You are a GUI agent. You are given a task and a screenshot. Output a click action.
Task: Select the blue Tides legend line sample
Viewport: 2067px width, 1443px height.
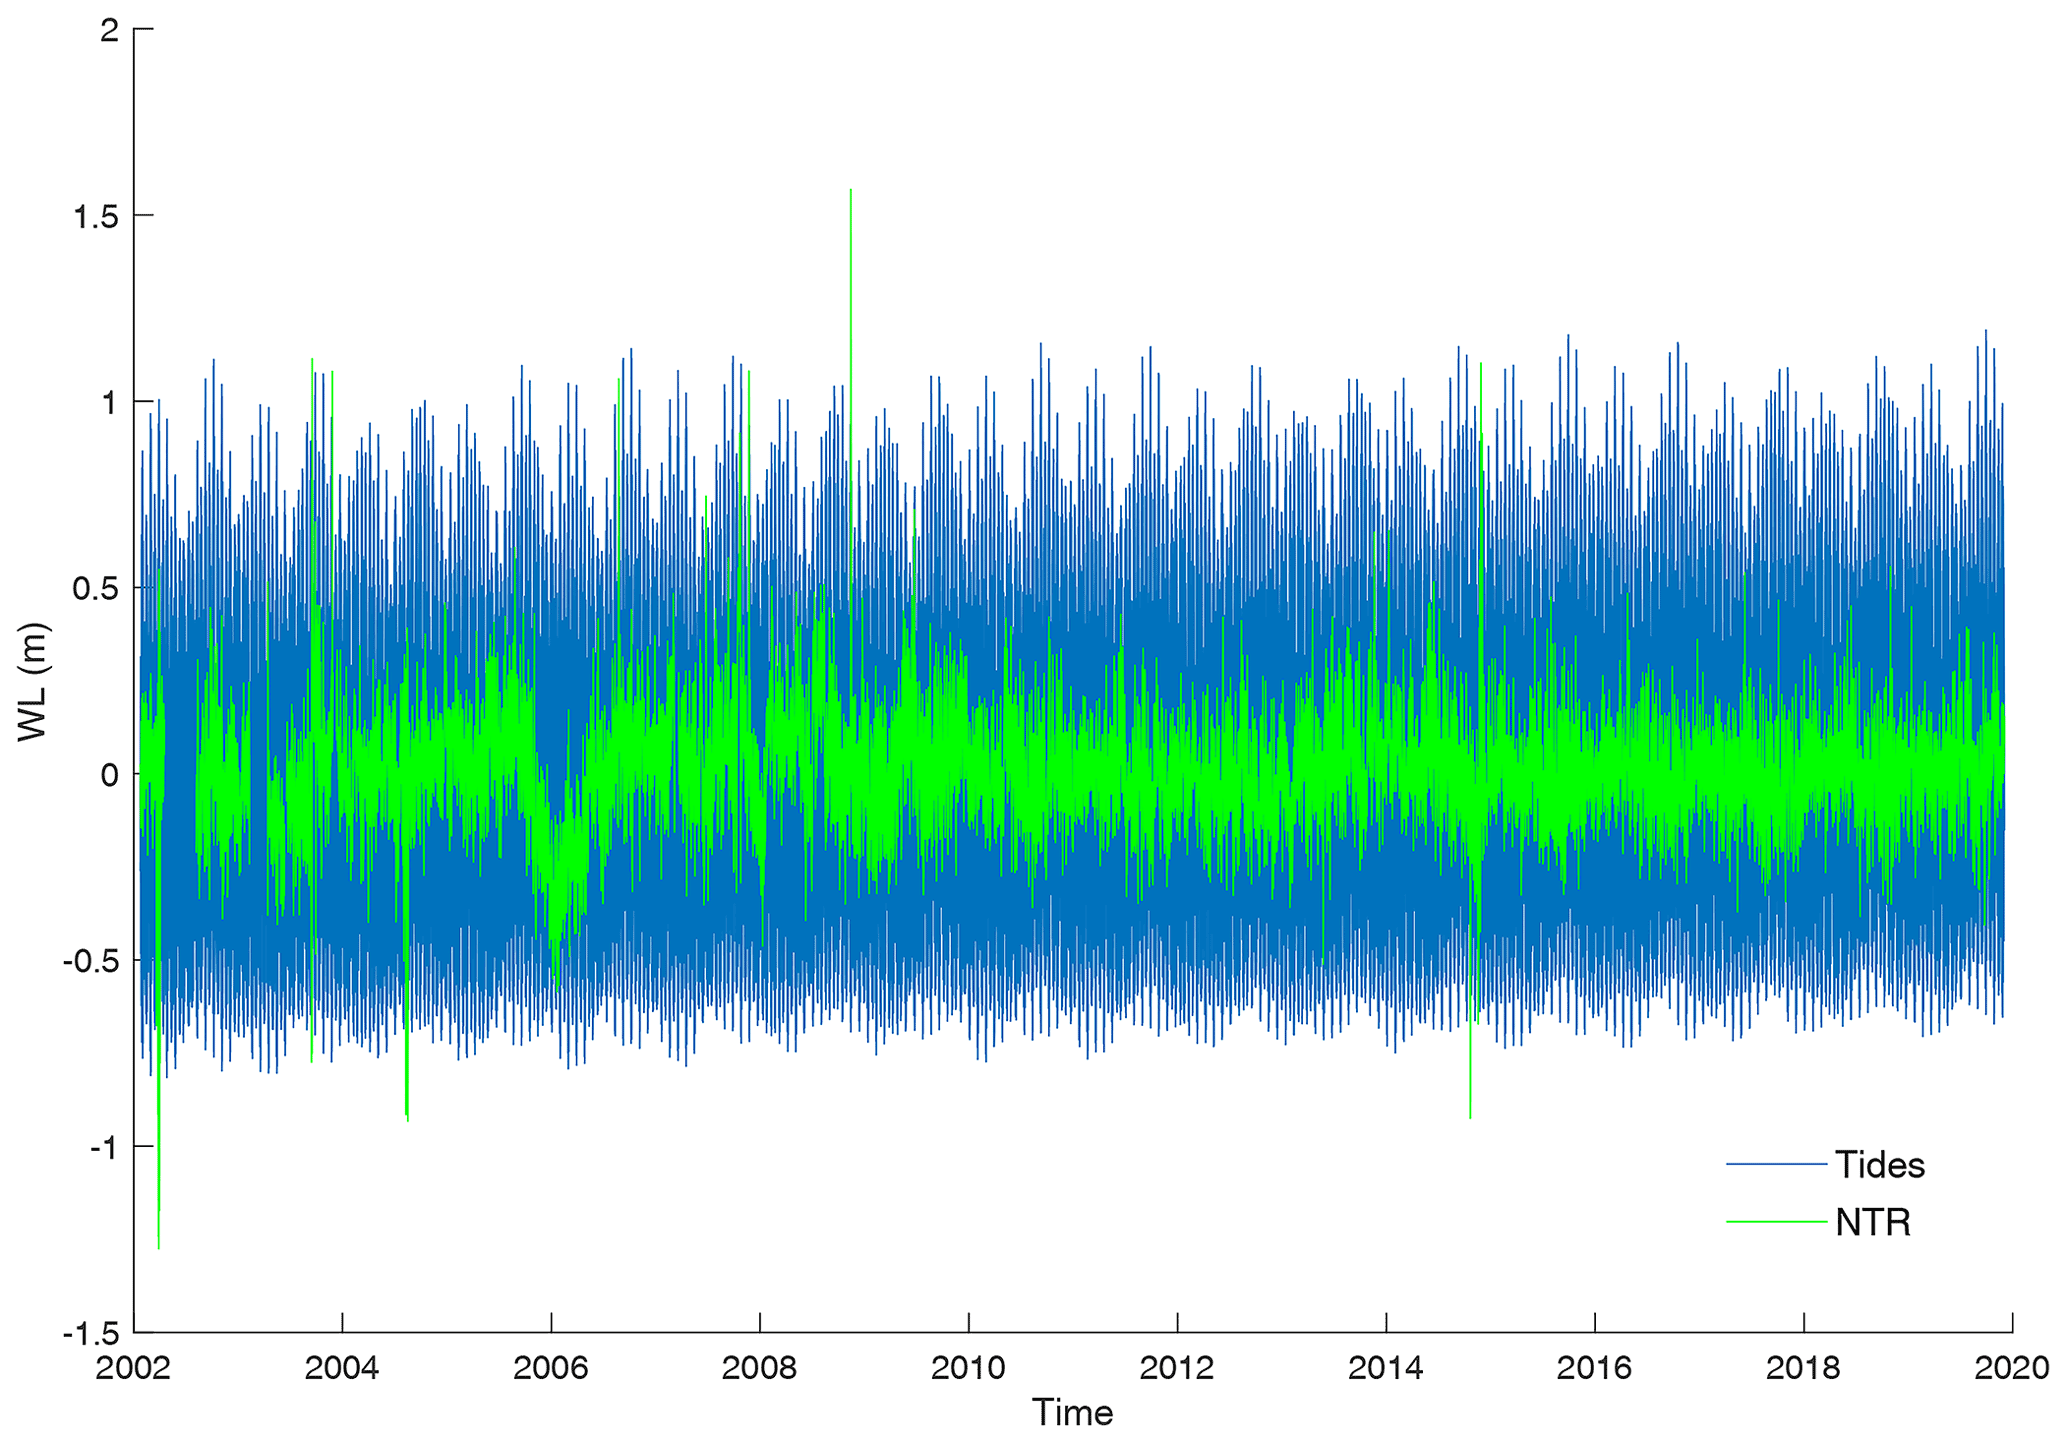(1775, 1165)
